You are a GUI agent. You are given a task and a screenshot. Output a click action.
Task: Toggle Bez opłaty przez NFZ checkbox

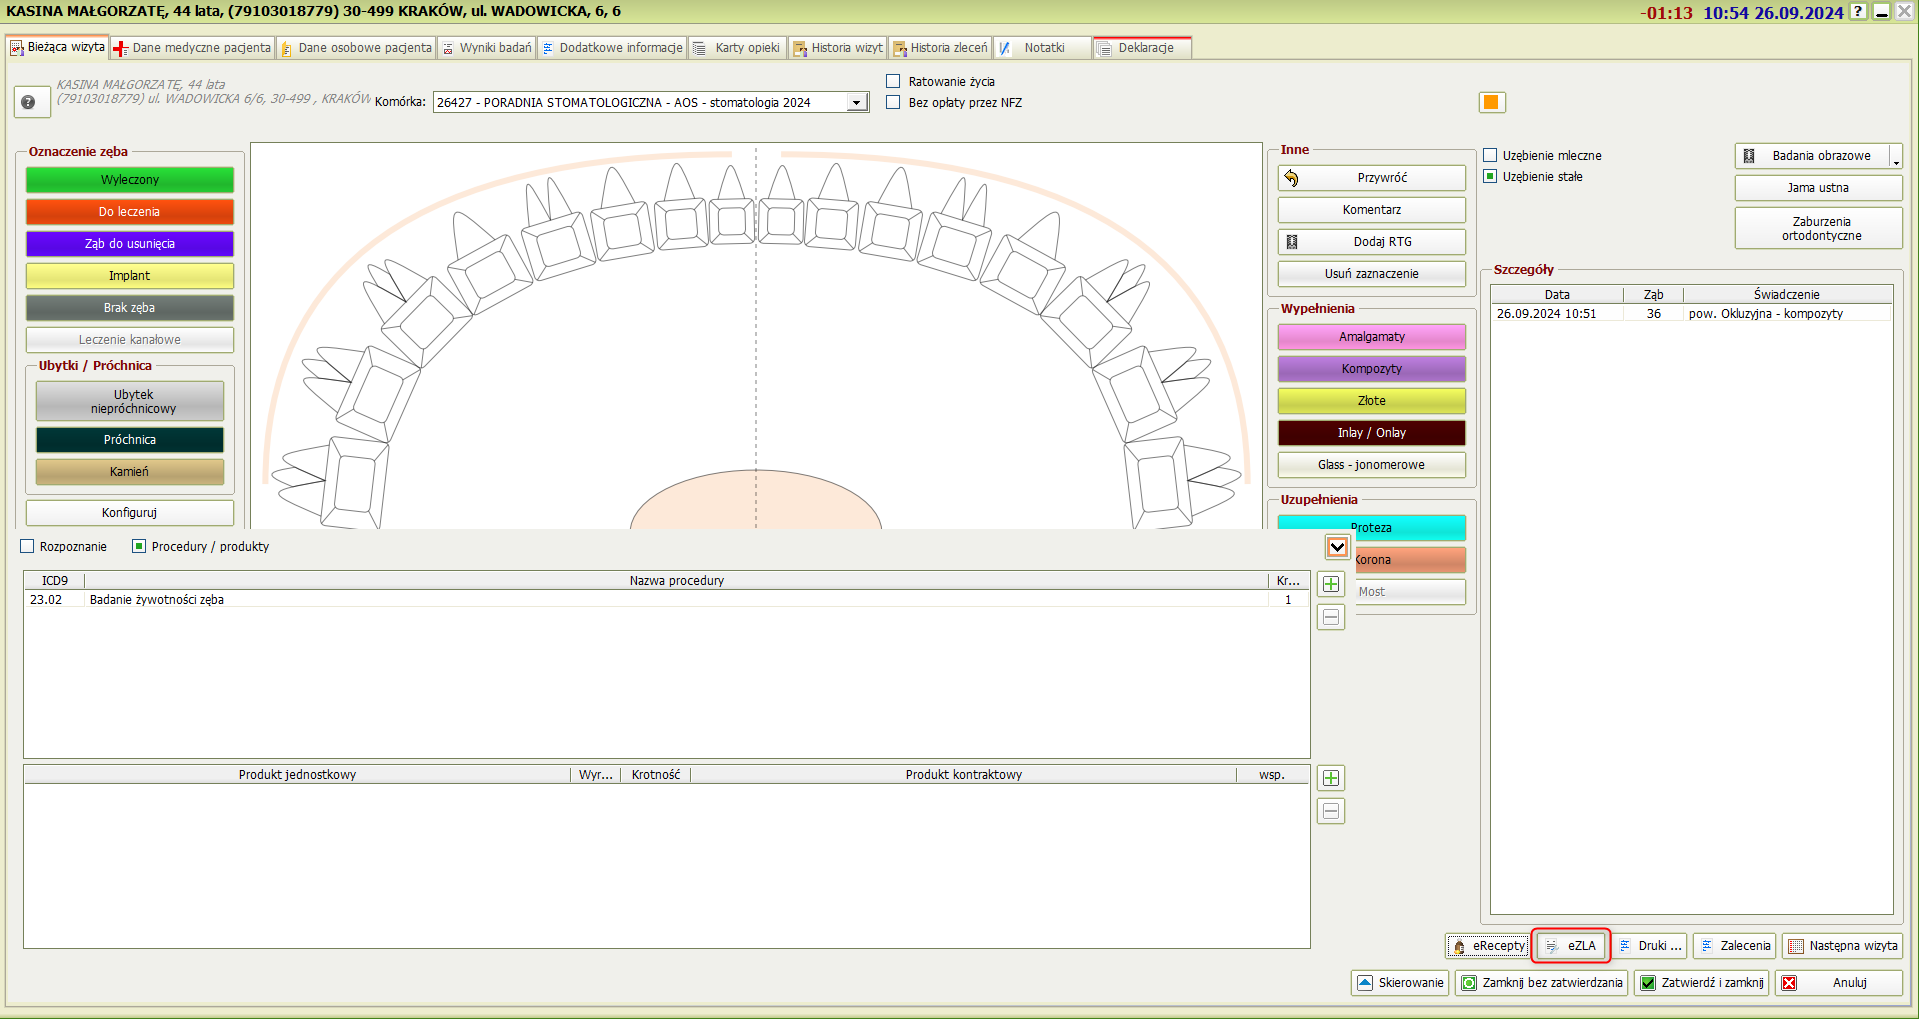point(893,102)
